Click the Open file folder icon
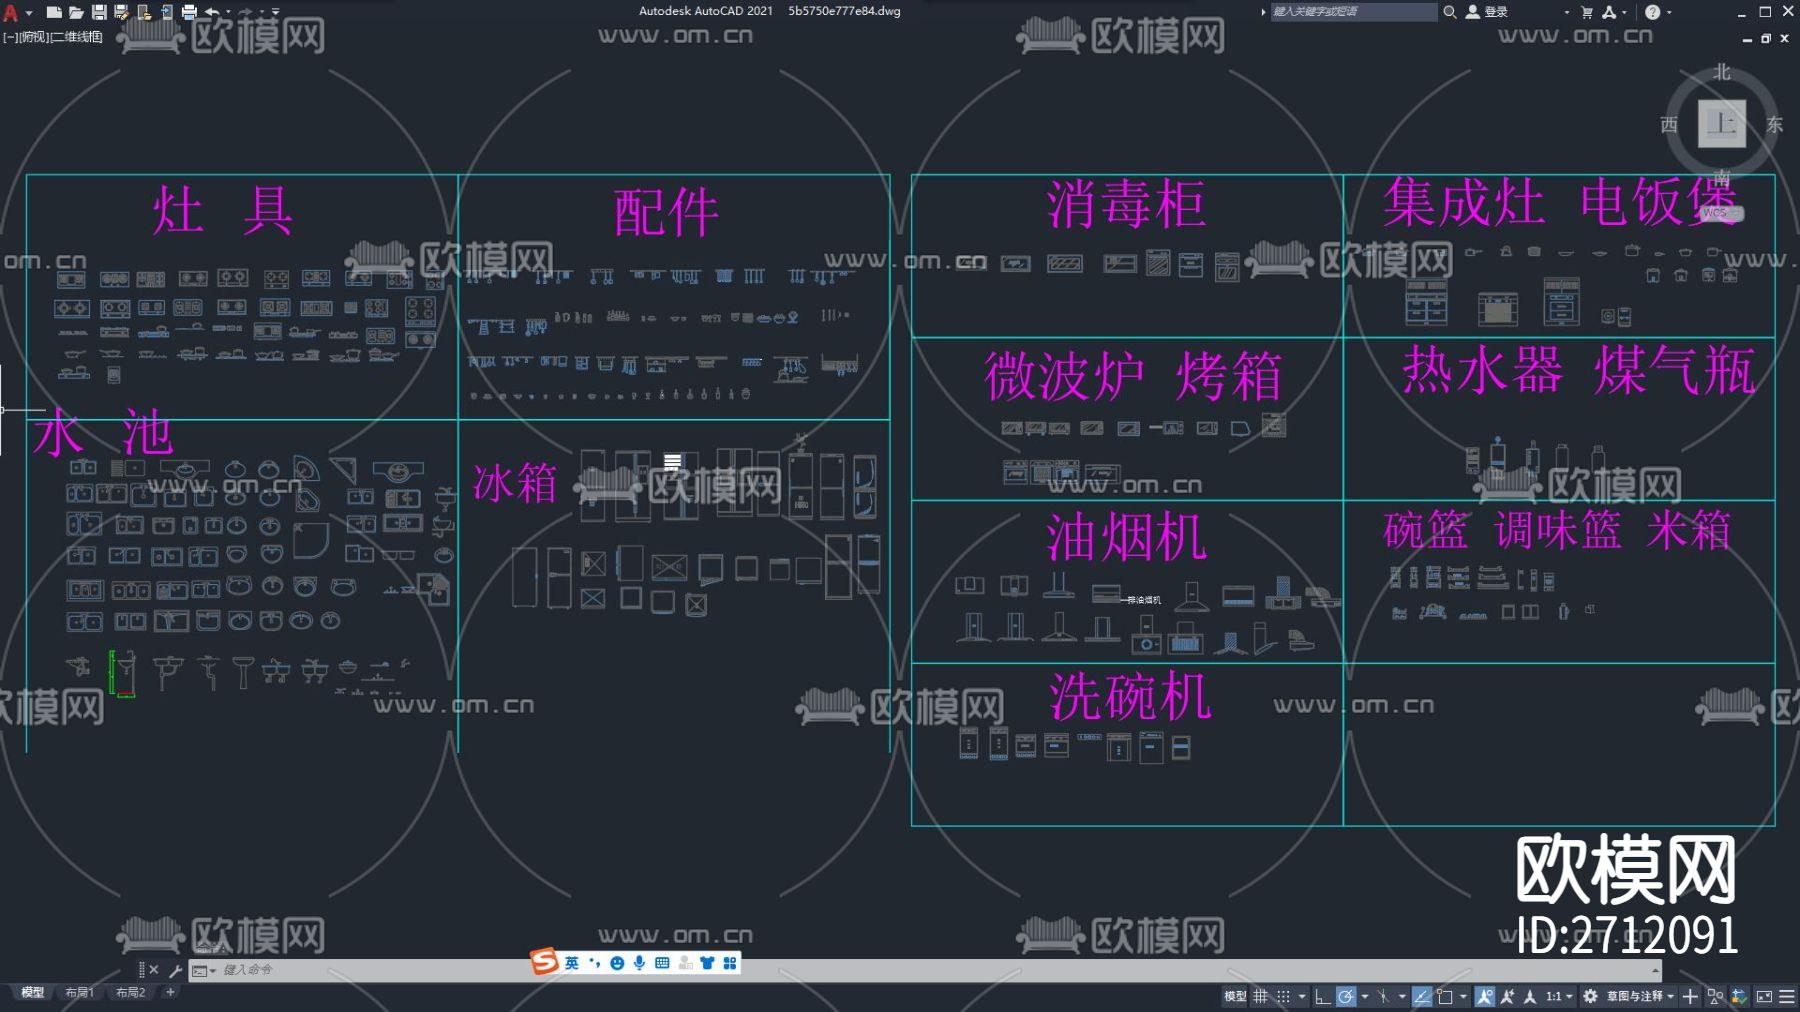The image size is (1800, 1012). (x=76, y=11)
